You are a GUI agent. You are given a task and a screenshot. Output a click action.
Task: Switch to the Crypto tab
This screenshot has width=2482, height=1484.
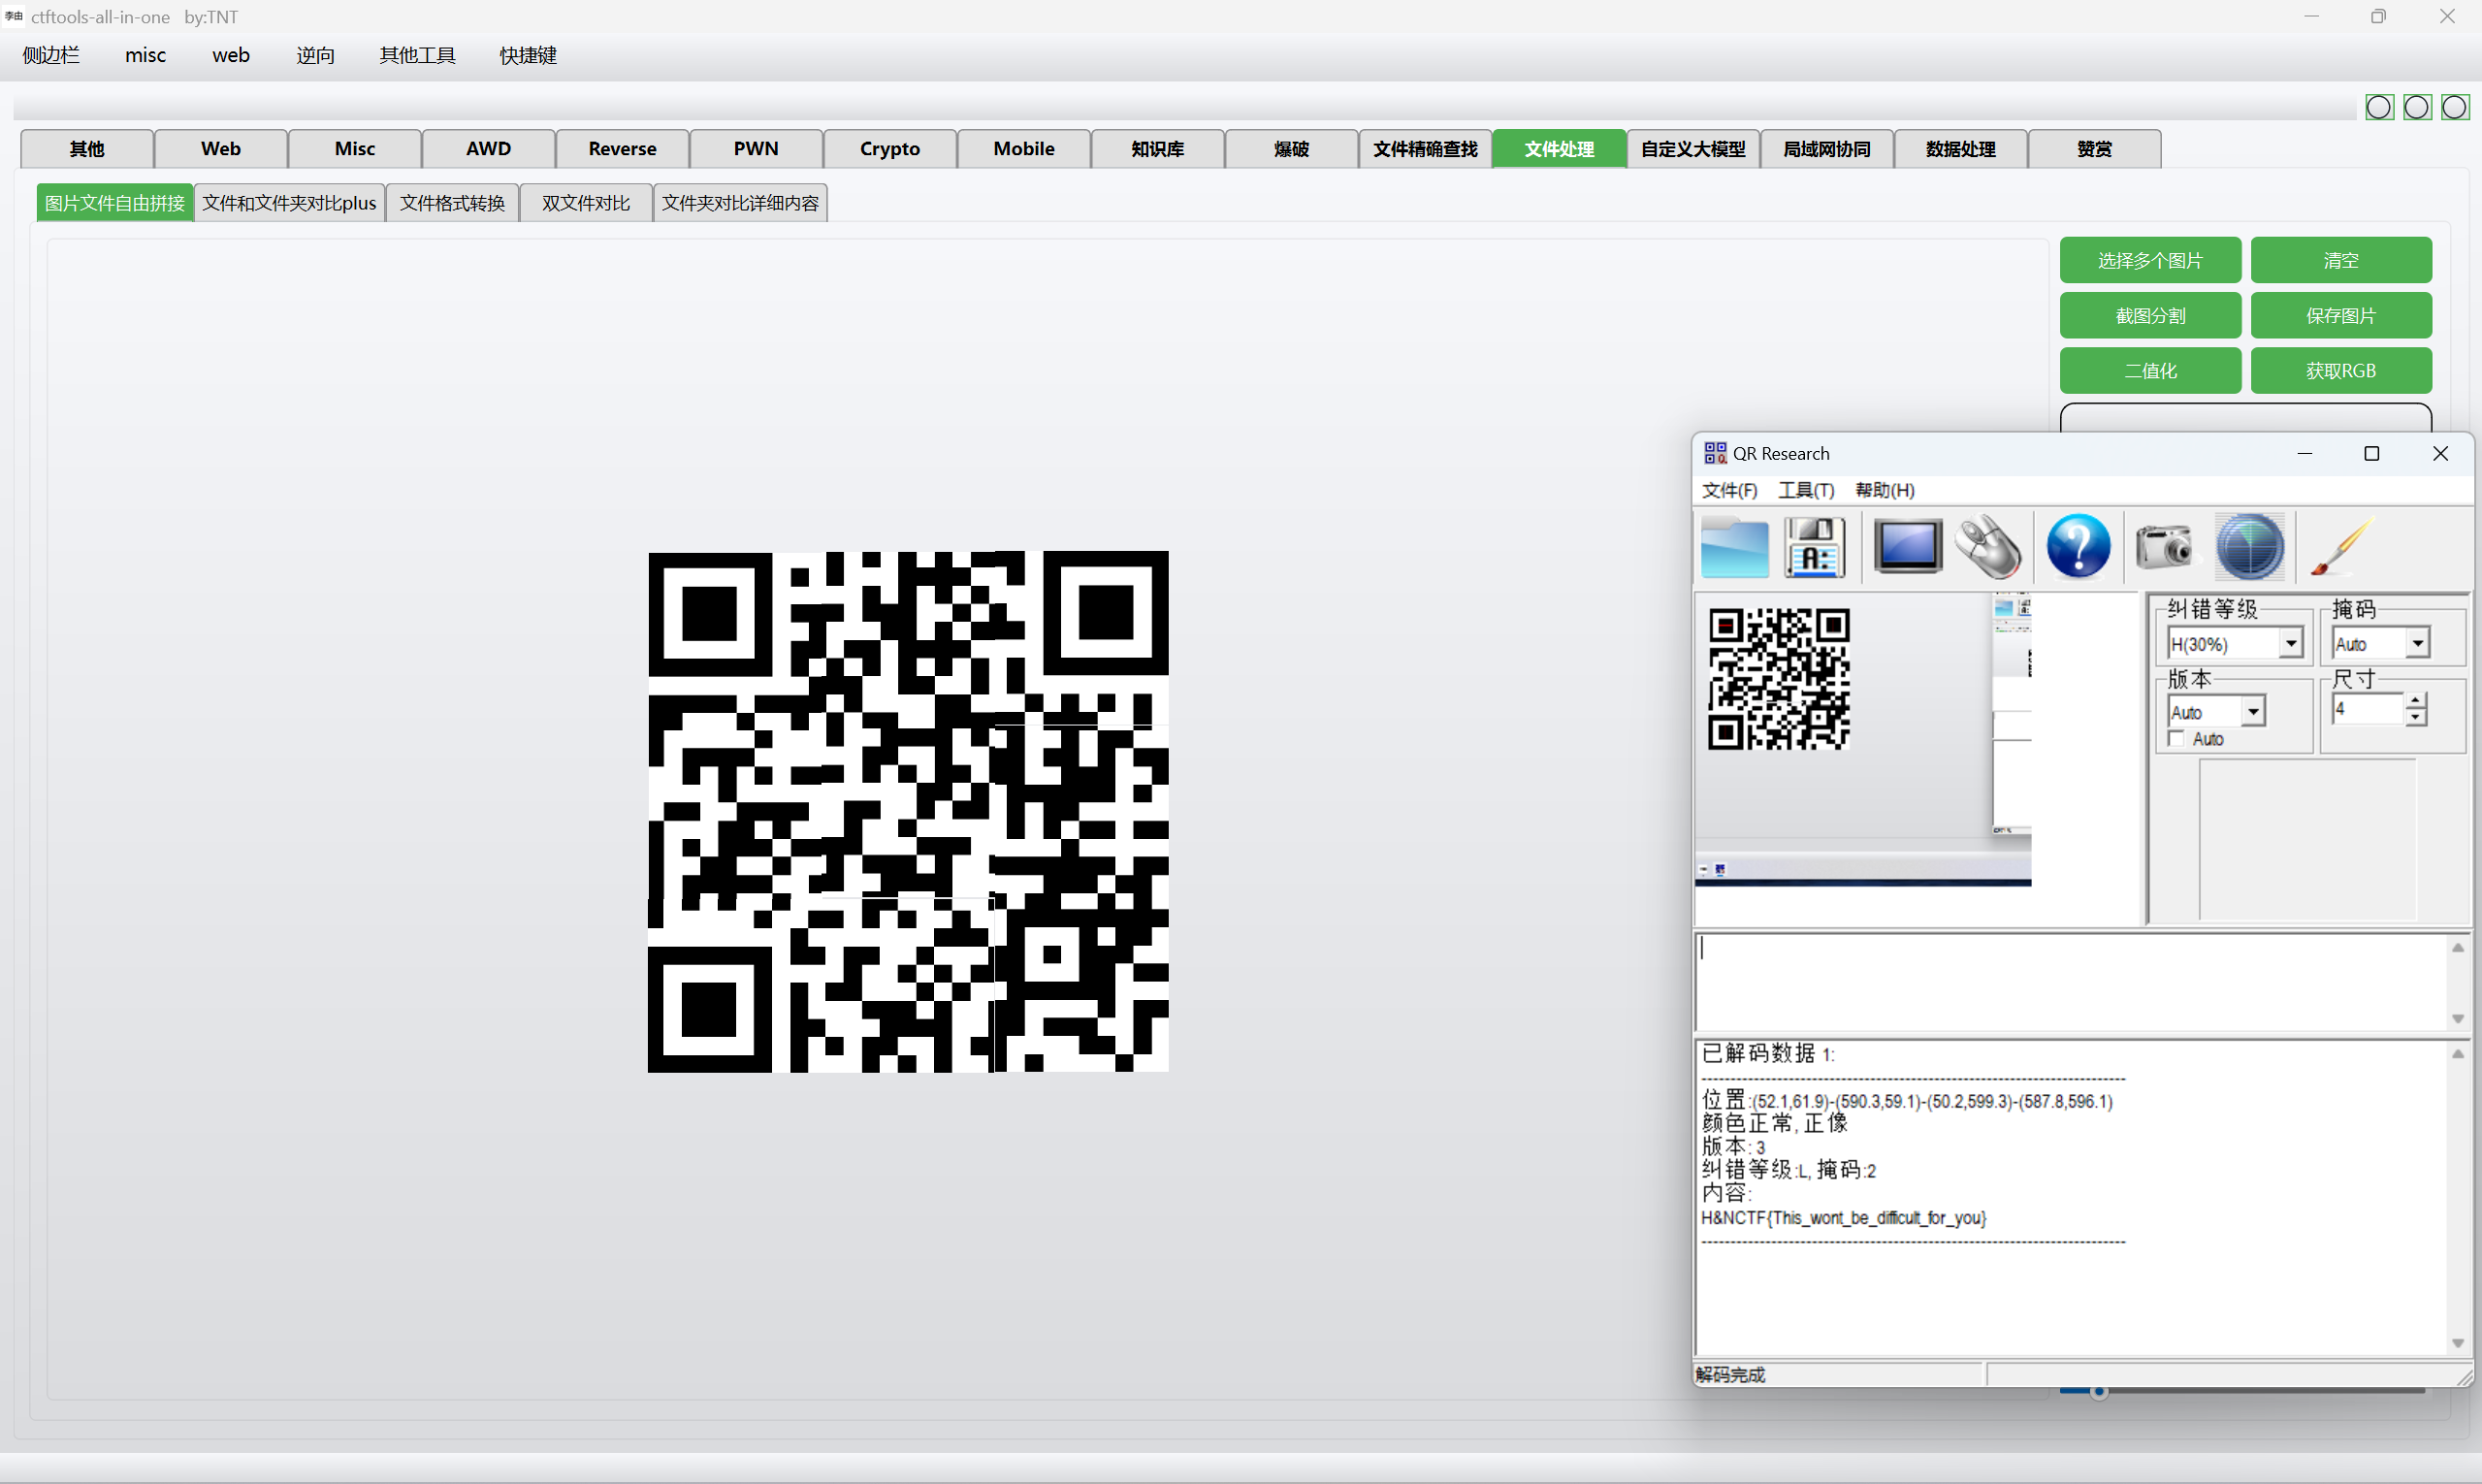coord(890,148)
